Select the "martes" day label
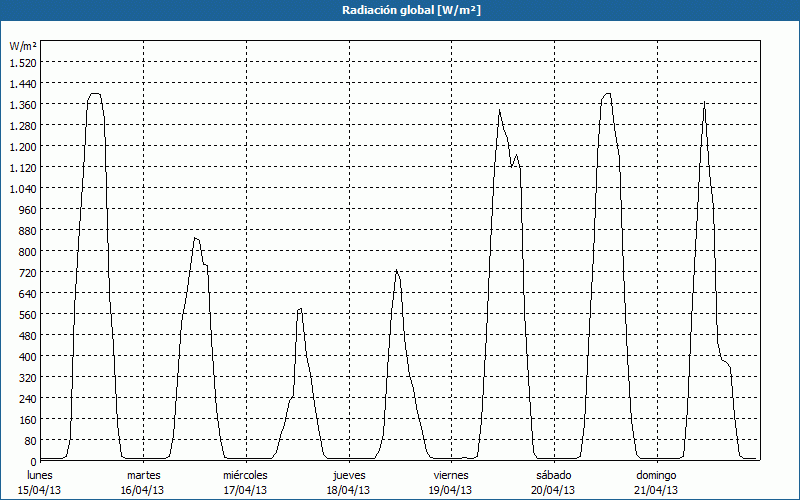This screenshot has height=500, width=800. 143,475
